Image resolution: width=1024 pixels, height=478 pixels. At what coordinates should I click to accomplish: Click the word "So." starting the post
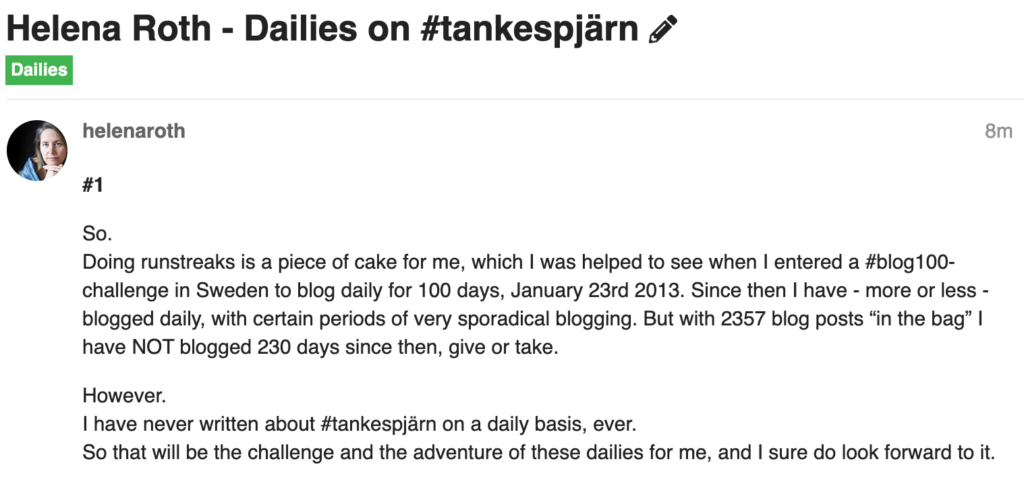95,234
